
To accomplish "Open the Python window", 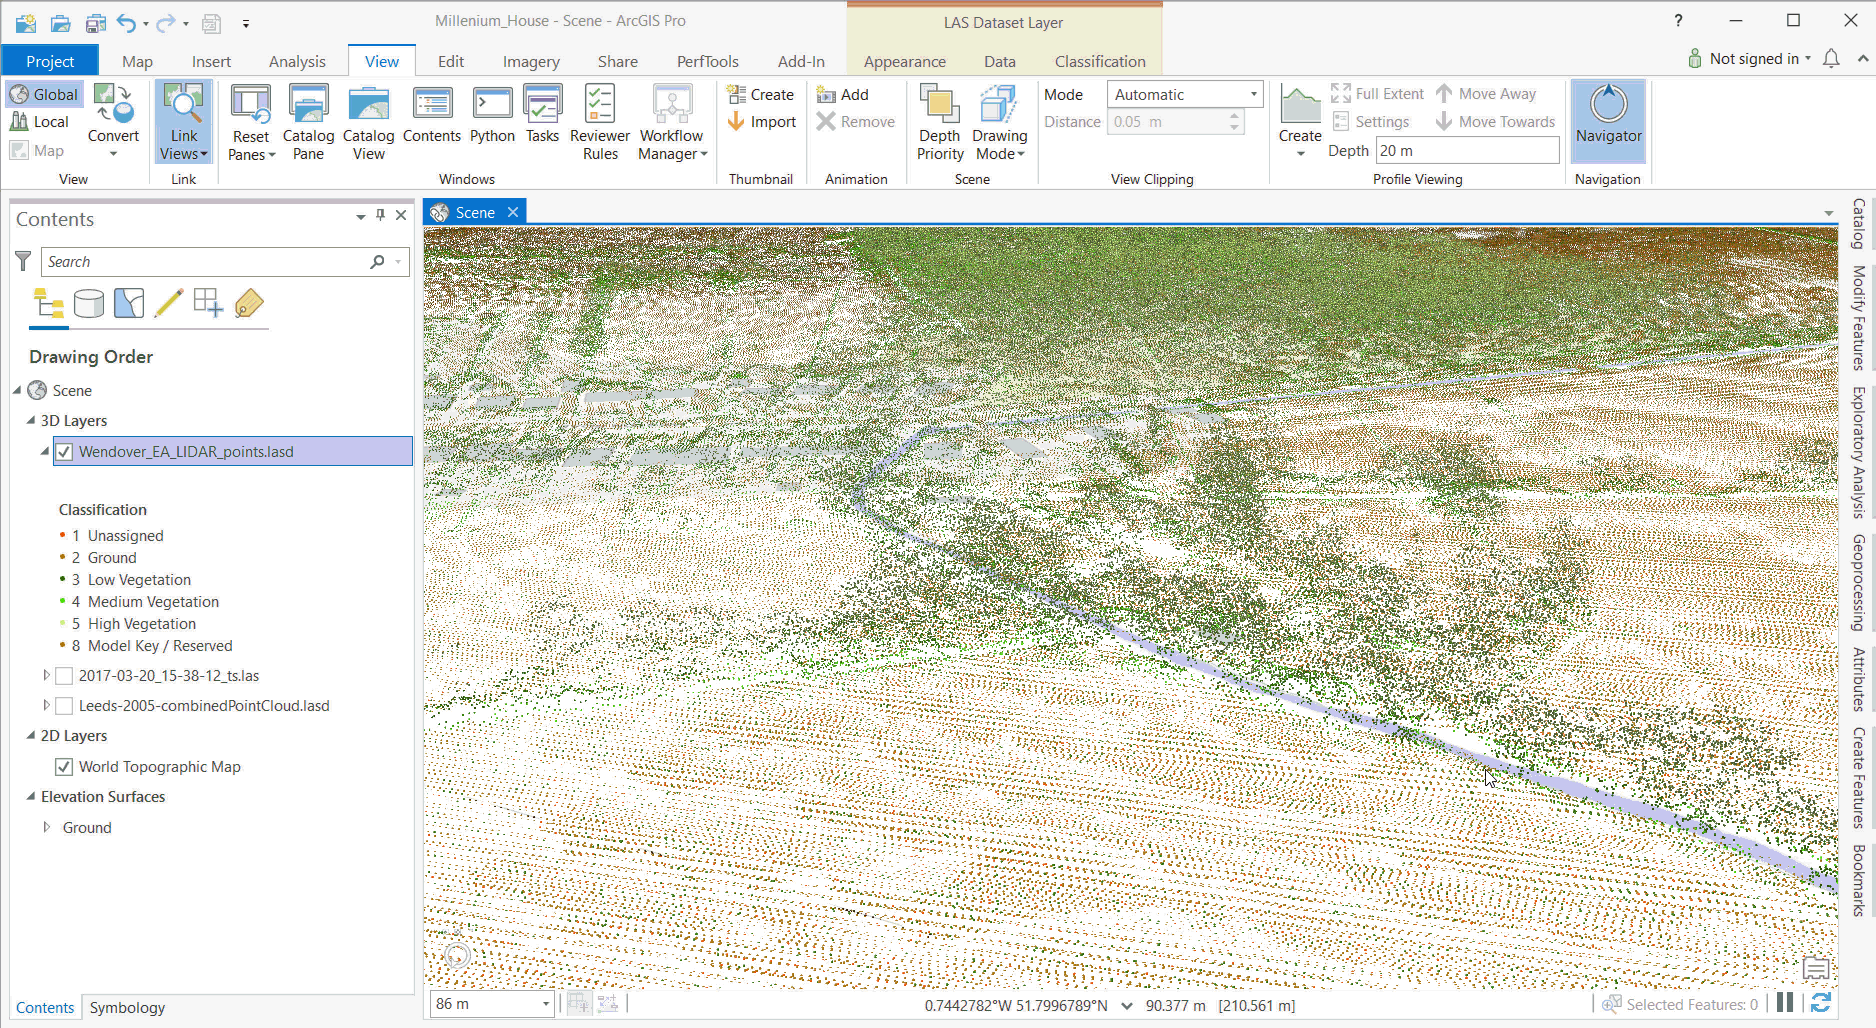I will click(x=492, y=120).
